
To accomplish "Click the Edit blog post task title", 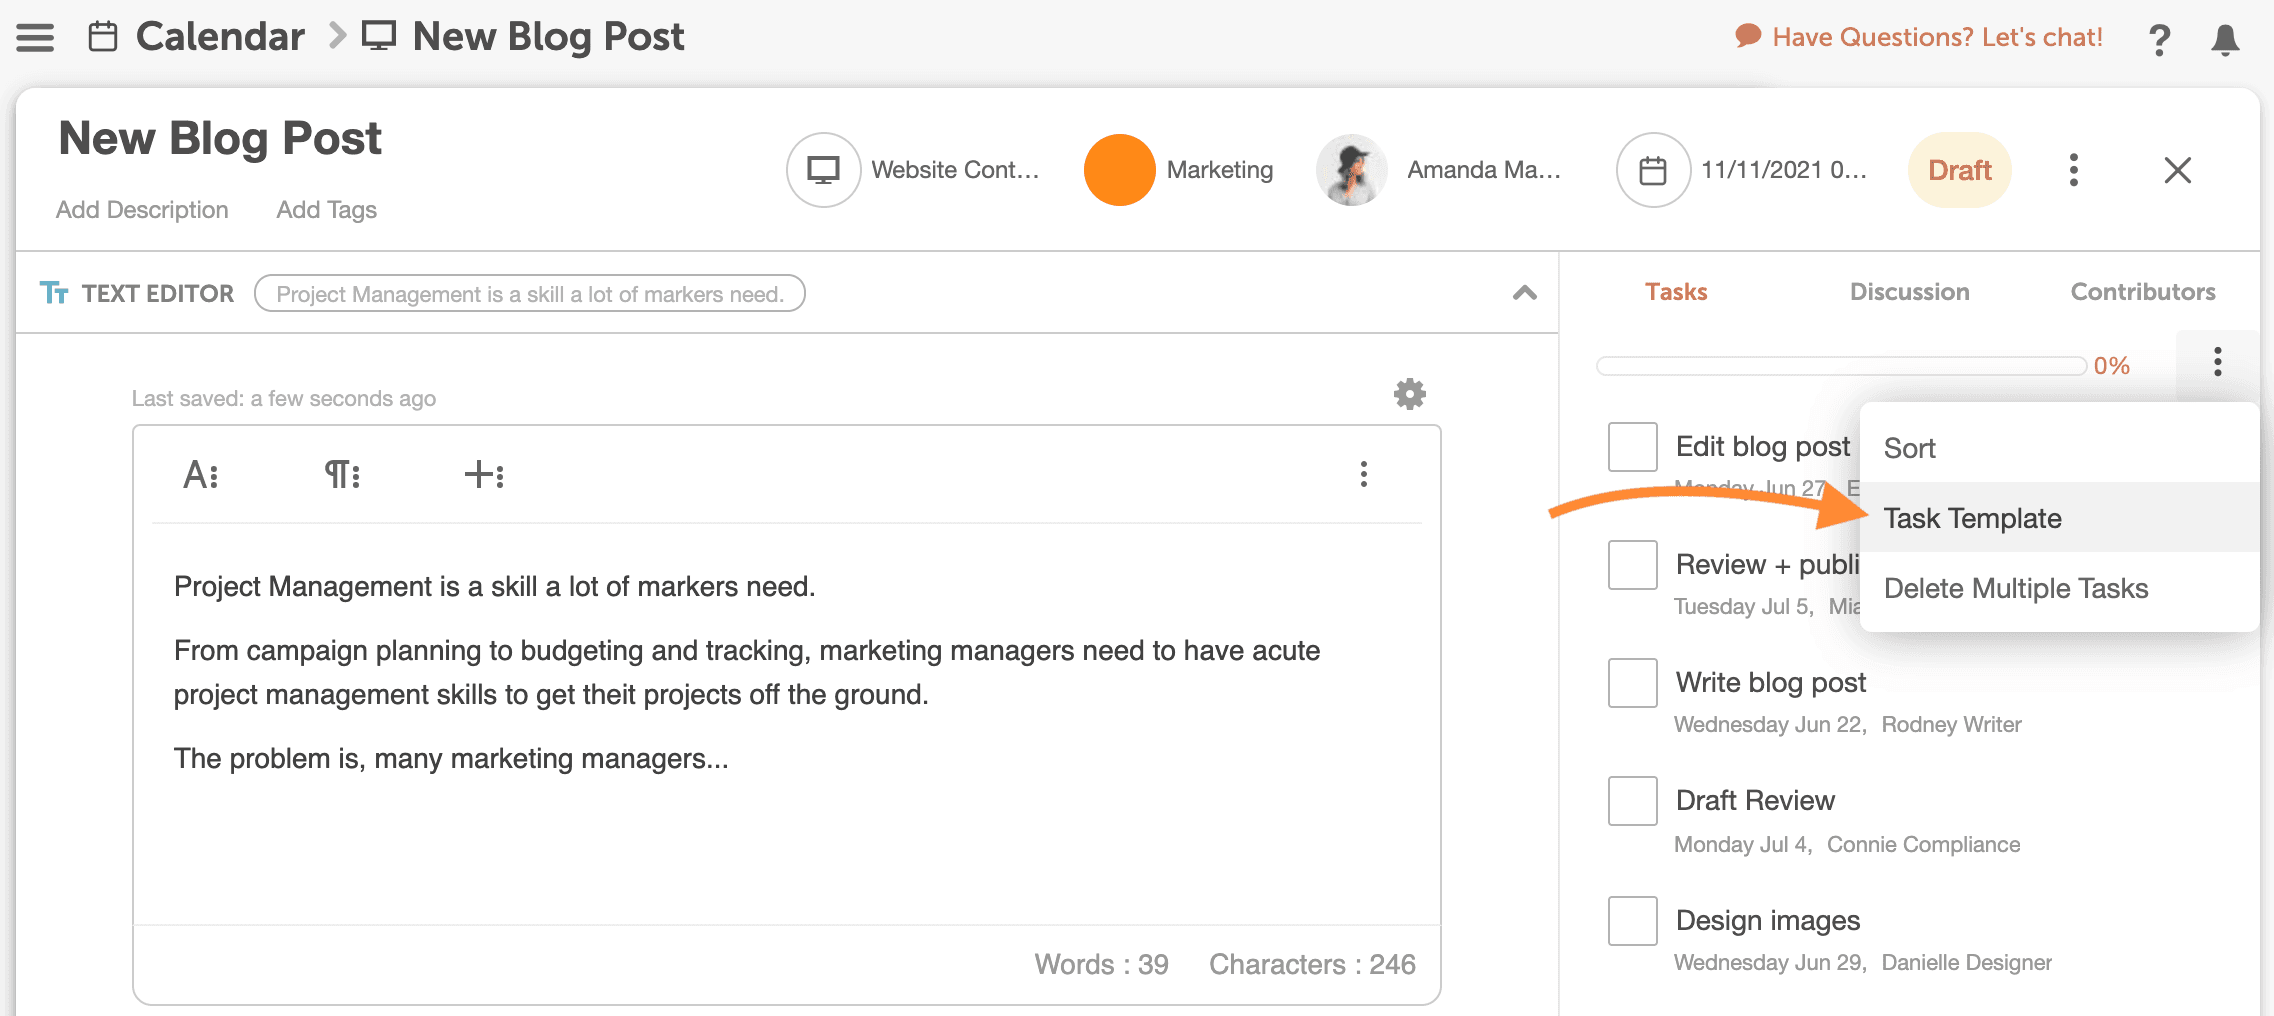I will pyautogui.click(x=1762, y=447).
